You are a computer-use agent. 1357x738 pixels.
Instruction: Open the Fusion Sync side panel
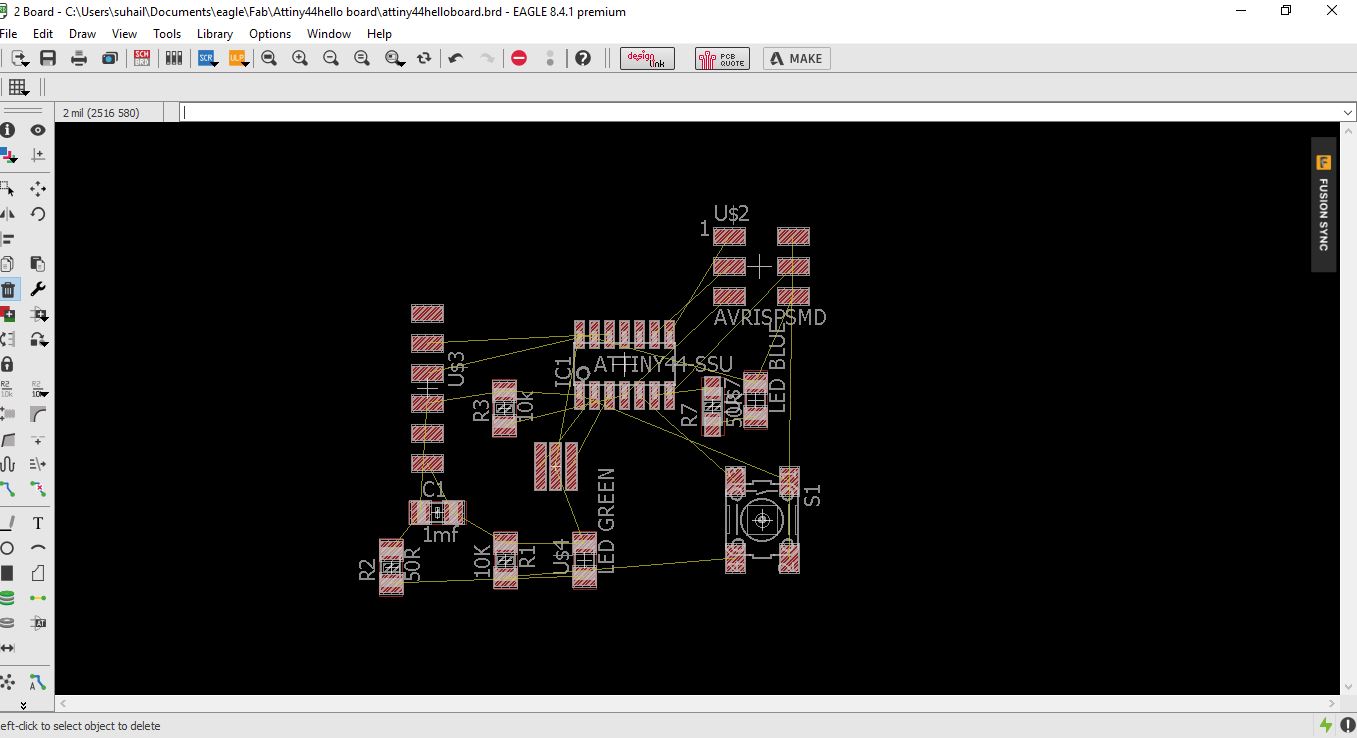coord(1323,204)
